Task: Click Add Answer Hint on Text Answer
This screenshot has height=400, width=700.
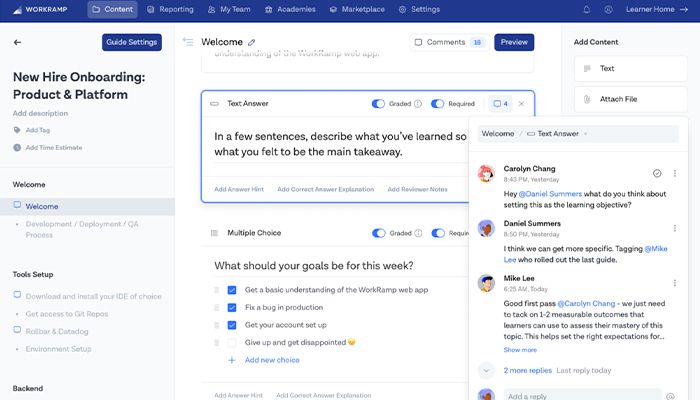Action: [x=239, y=189]
